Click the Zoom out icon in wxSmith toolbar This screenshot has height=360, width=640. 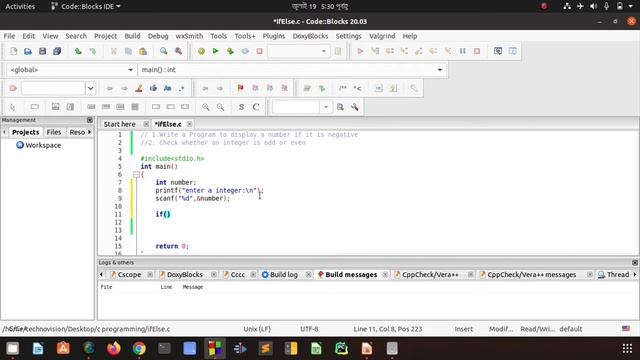tap(220, 107)
